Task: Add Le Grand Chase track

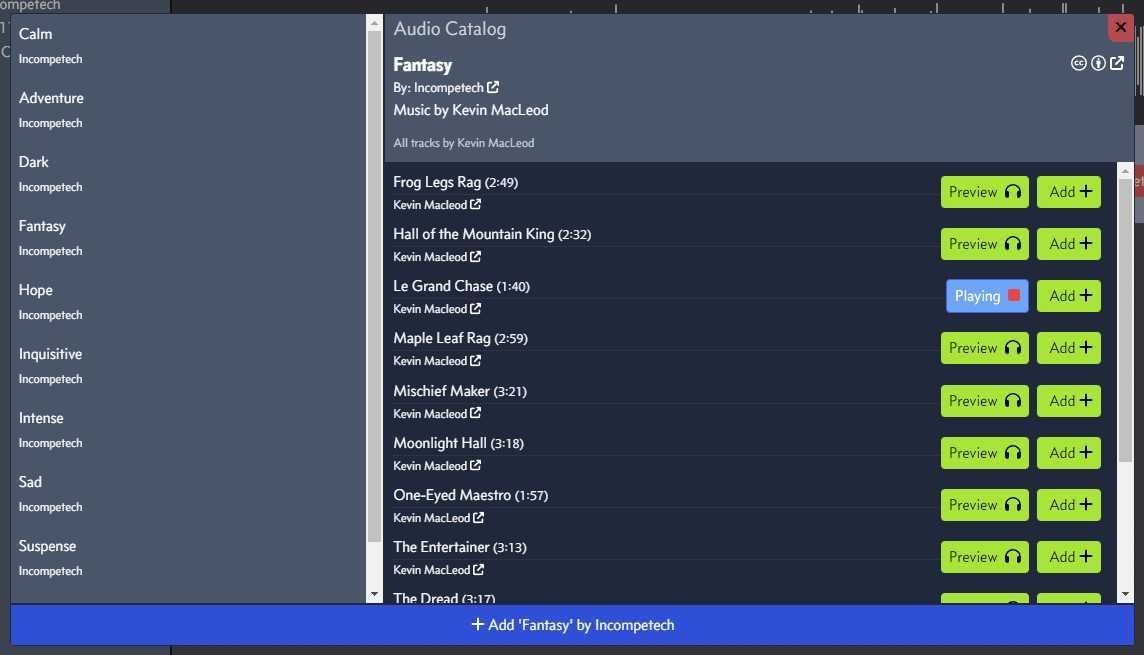Action: (x=1069, y=296)
